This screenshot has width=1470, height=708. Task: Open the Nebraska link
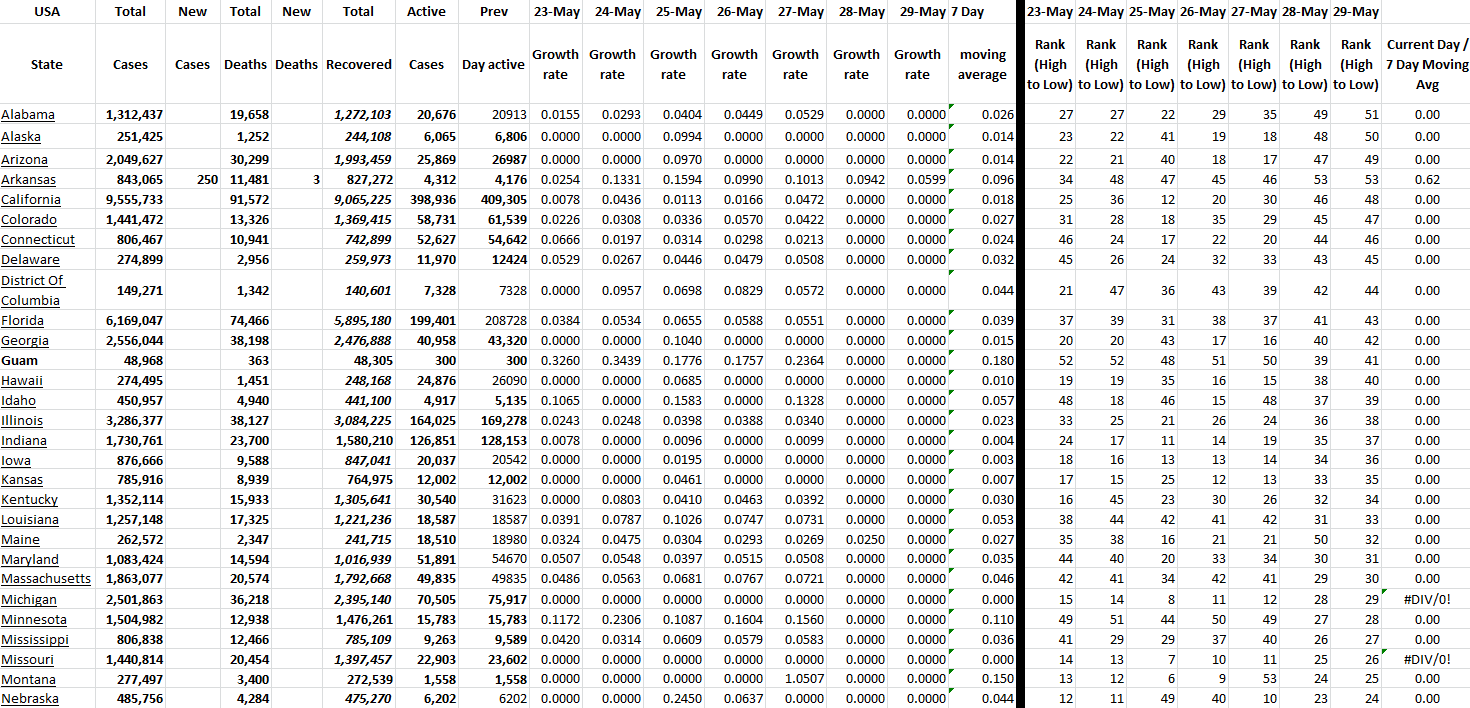tap(30, 699)
